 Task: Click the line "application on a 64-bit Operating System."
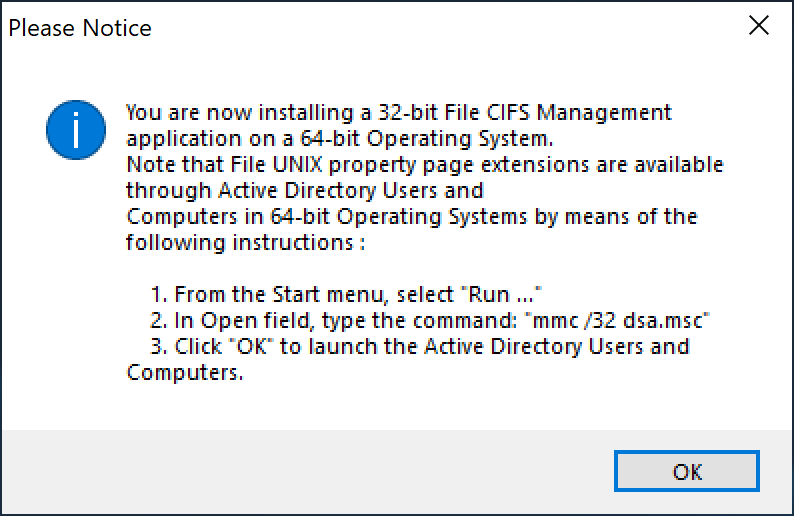[x=340, y=138]
